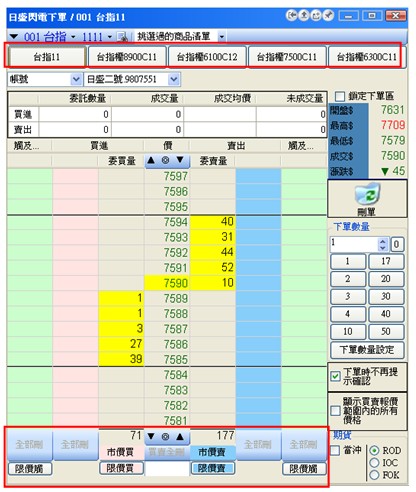The width and height of the screenshot is (416, 492).
Task: Click the highlighted price 7590
Action: [167, 283]
